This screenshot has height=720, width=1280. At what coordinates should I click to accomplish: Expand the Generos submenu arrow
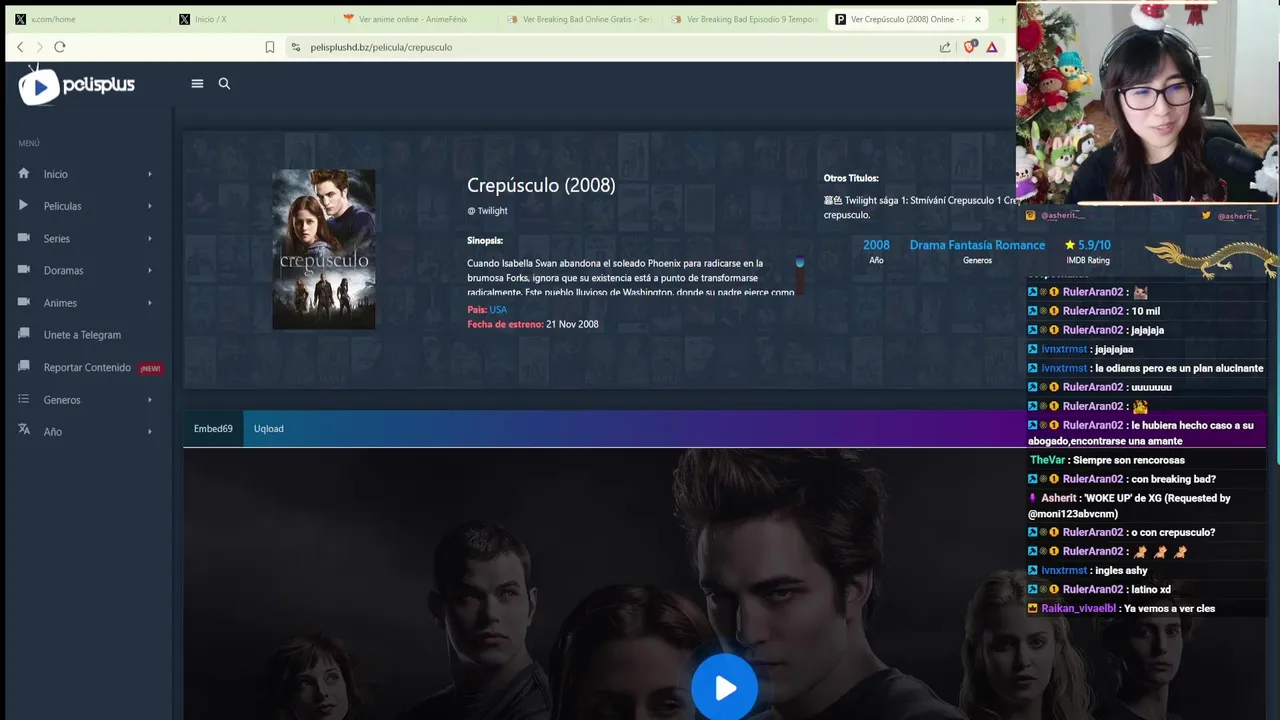tap(150, 399)
